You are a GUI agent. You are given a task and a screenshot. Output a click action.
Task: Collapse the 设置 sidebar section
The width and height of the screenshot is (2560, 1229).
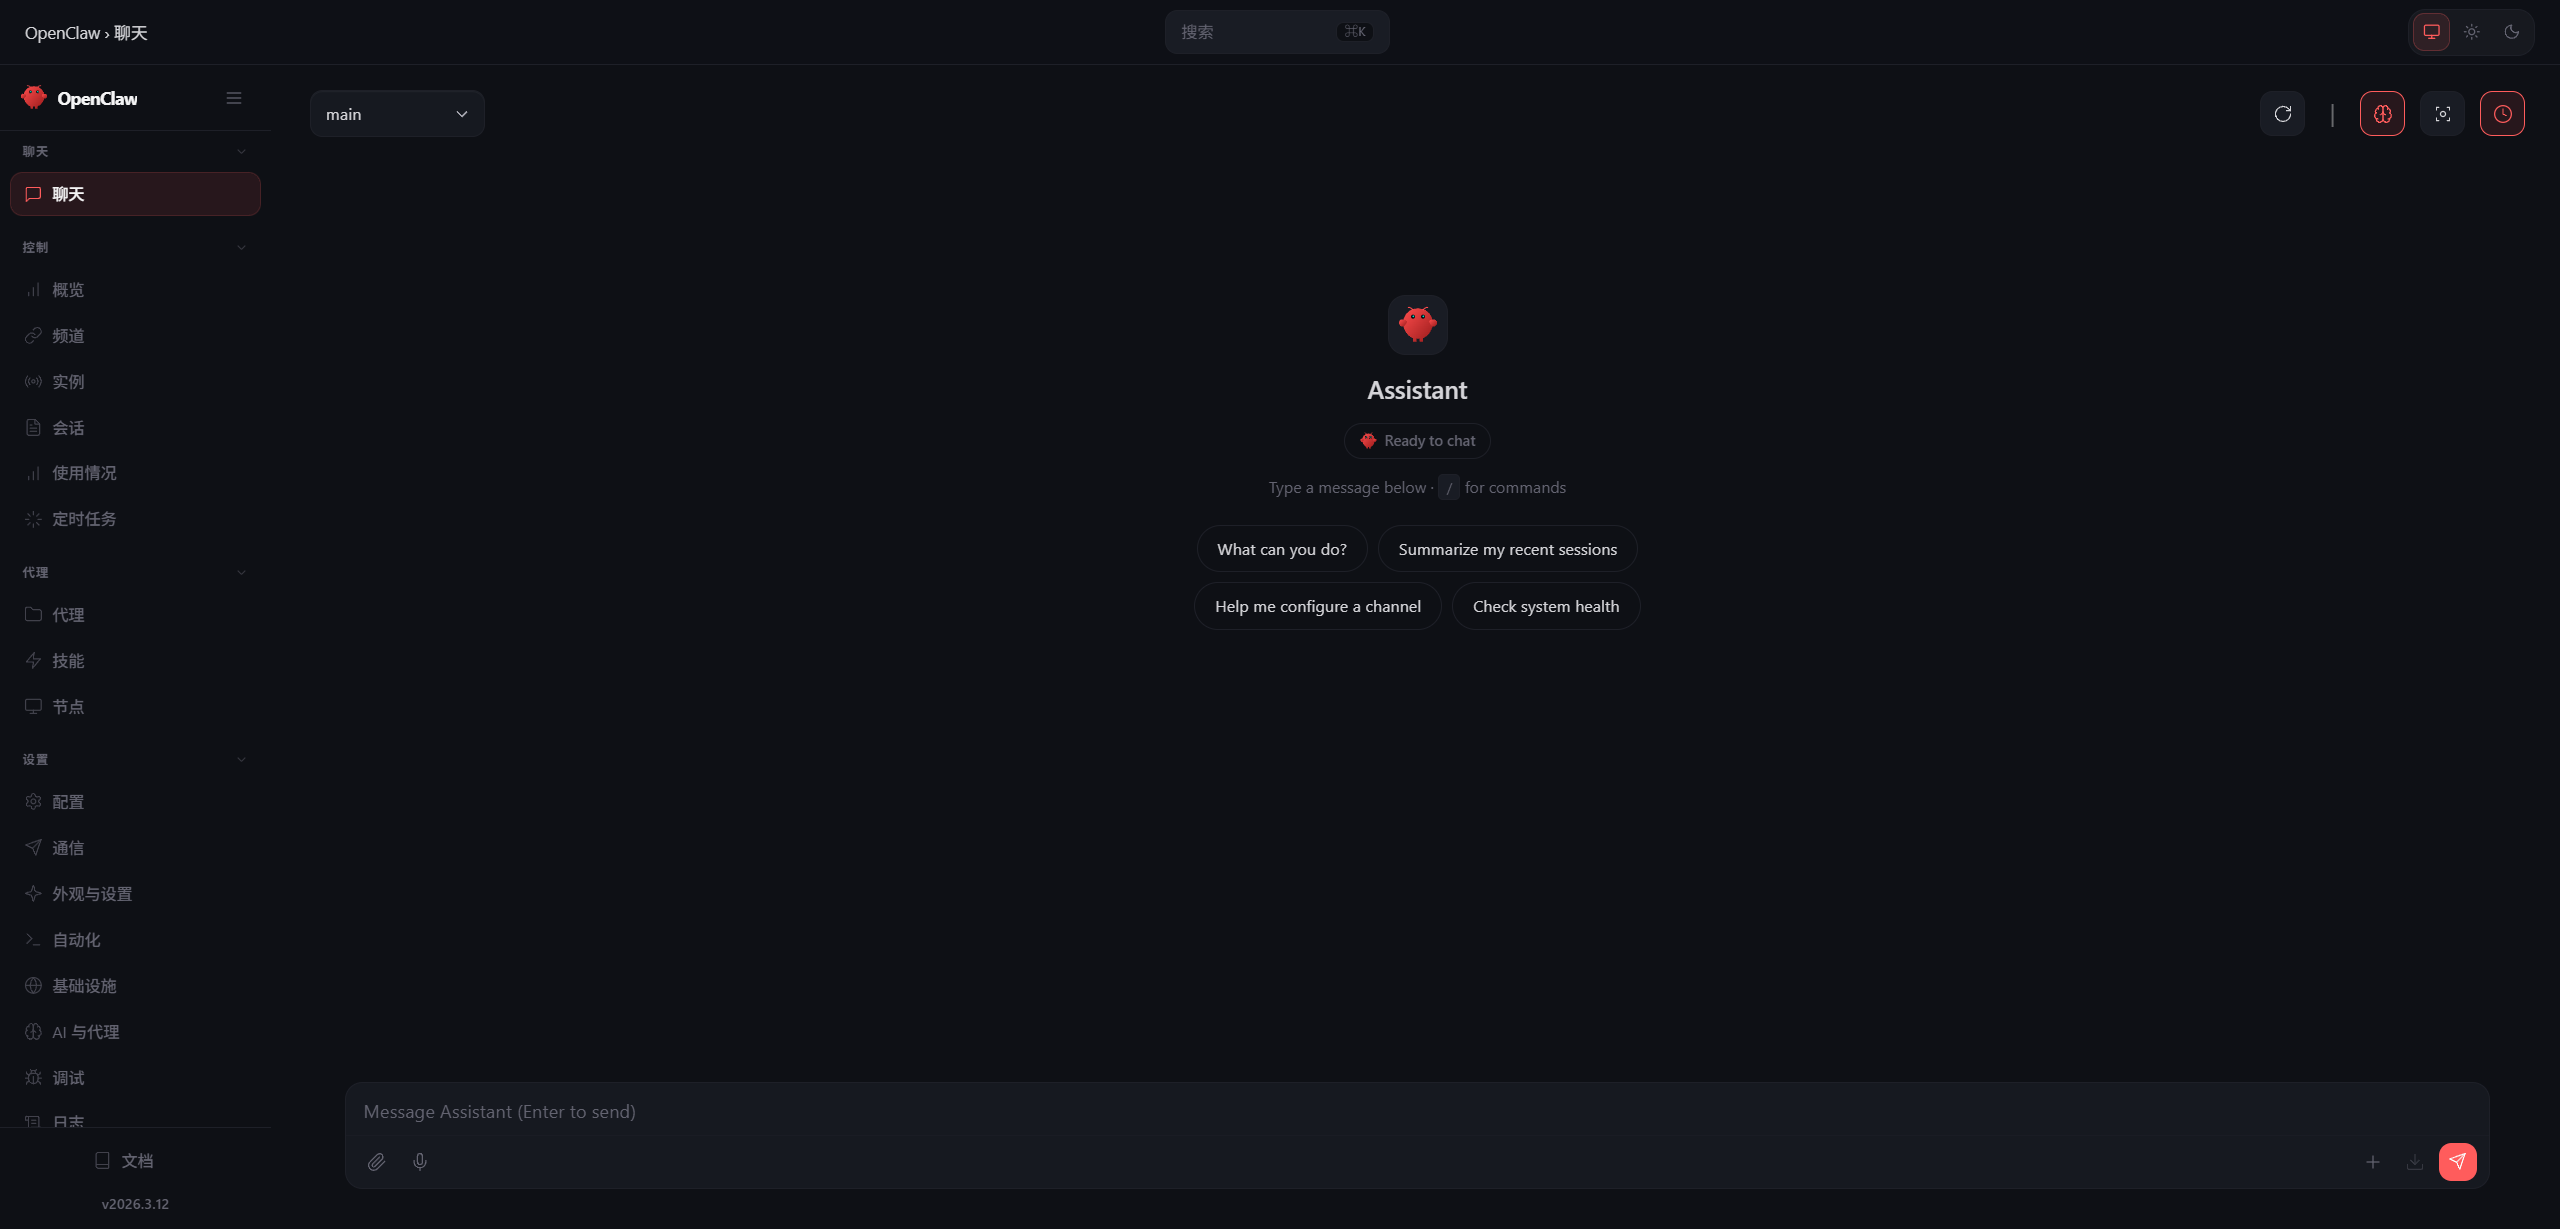coord(241,759)
